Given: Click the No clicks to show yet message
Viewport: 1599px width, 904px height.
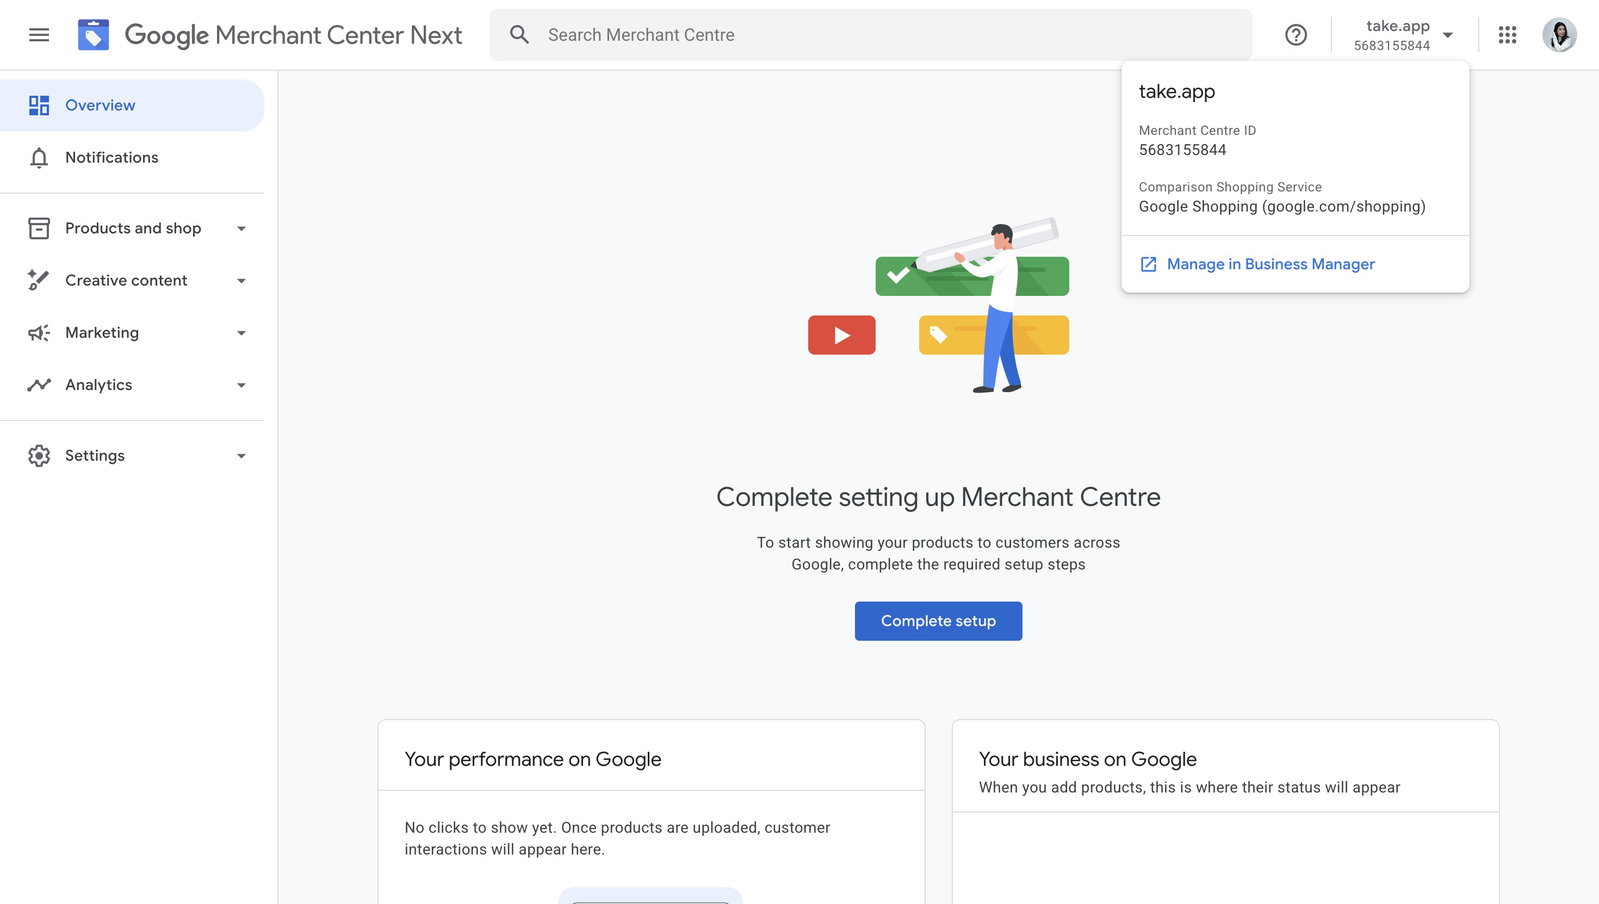Looking at the screenshot, I should tap(617, 839).
